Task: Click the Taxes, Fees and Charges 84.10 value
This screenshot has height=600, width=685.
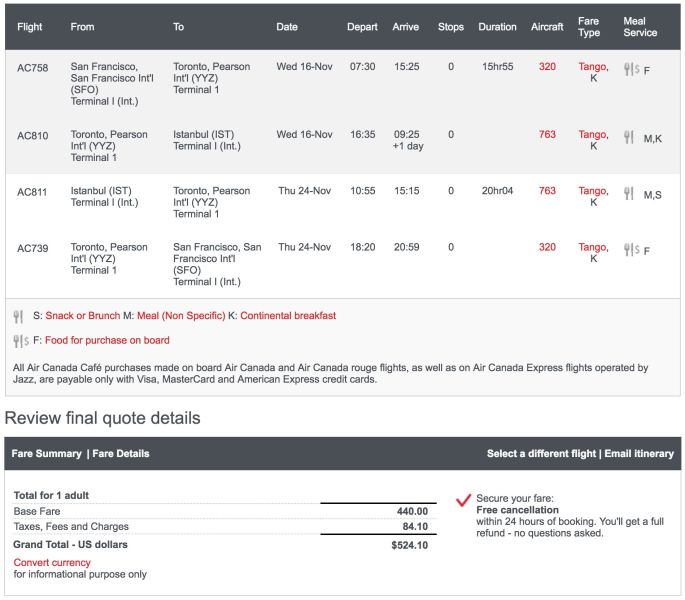Action: point(415,526)
